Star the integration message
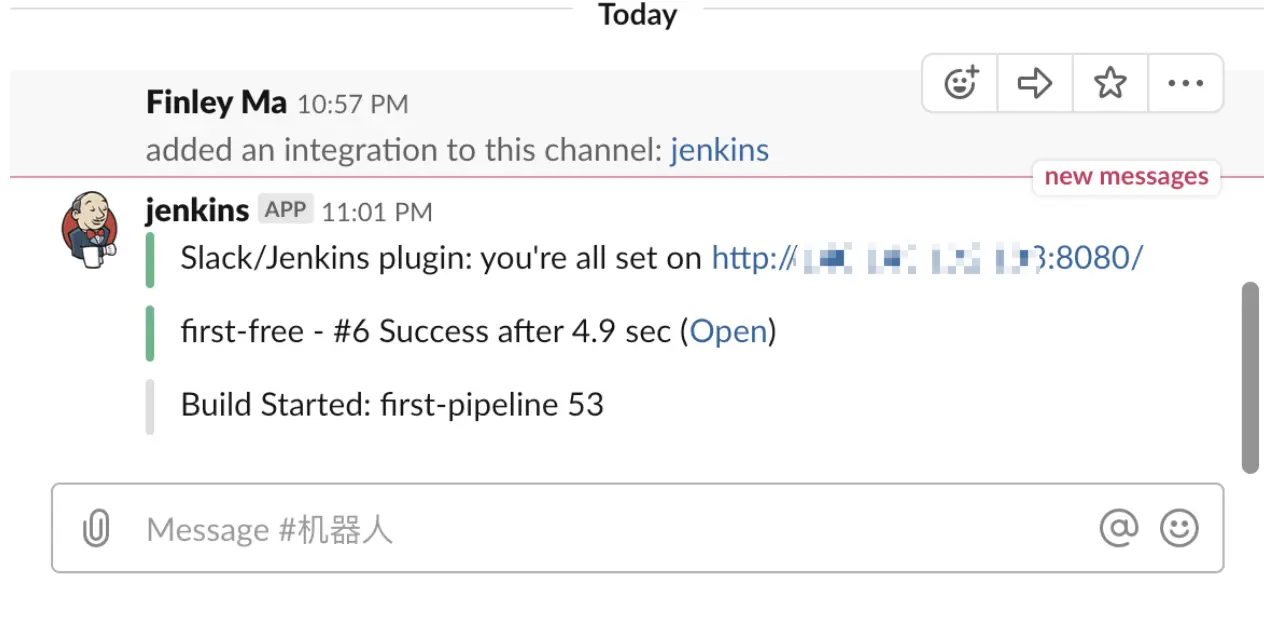The height and width of the screenshot is (620, 1264). [1110, 83]
